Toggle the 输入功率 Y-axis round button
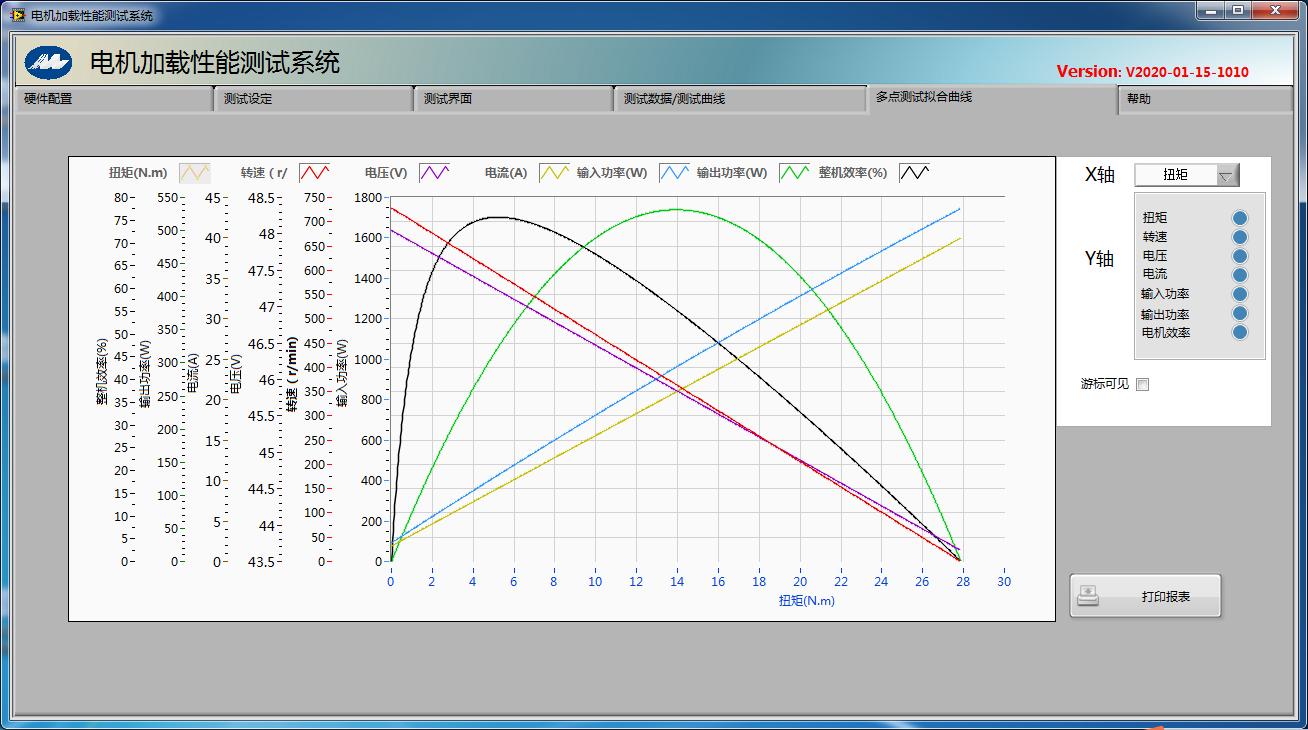Screen dimensions: 1308x730 (x=1240, y=294)
